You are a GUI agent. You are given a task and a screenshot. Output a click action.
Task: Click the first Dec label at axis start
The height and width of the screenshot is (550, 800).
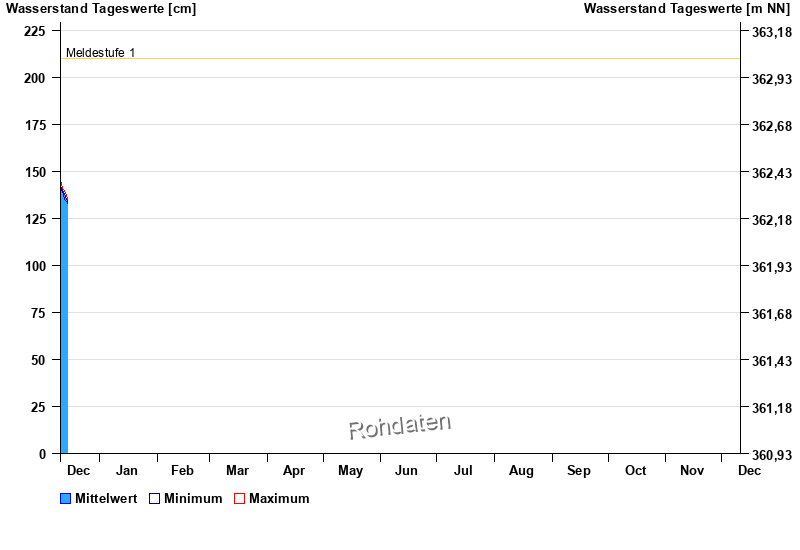(x=78, y=471)
